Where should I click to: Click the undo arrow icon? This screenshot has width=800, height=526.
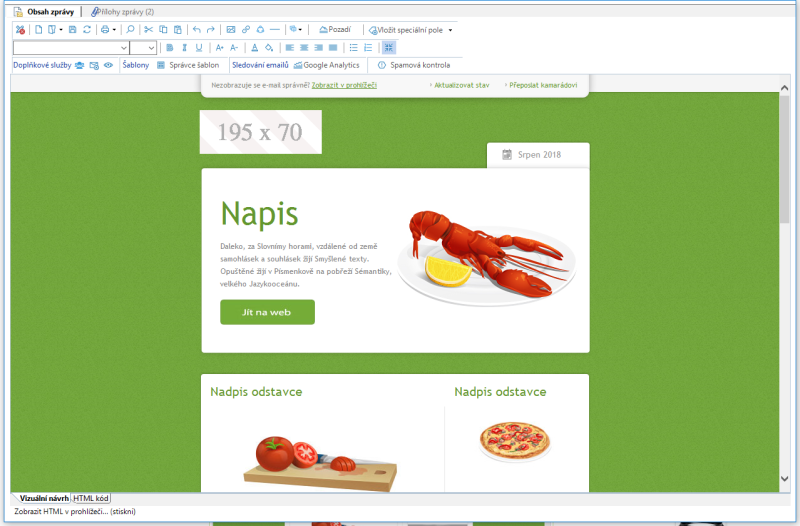tap(196, 30)
